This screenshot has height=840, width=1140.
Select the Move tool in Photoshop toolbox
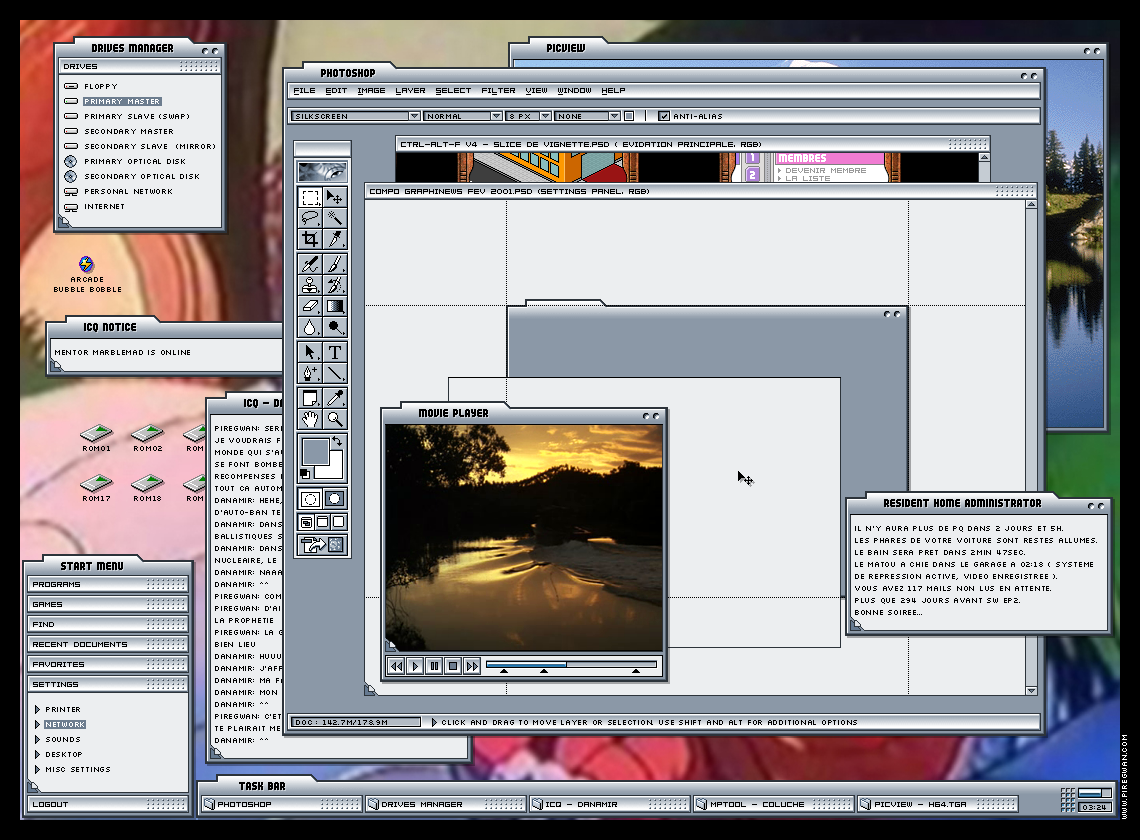(x=334, y=197)
